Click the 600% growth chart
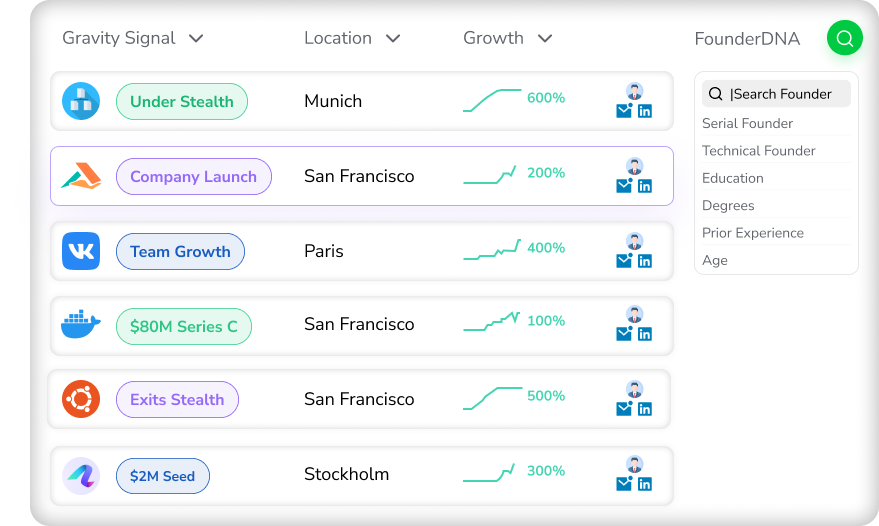879x526 pixels. coord(493,99)
